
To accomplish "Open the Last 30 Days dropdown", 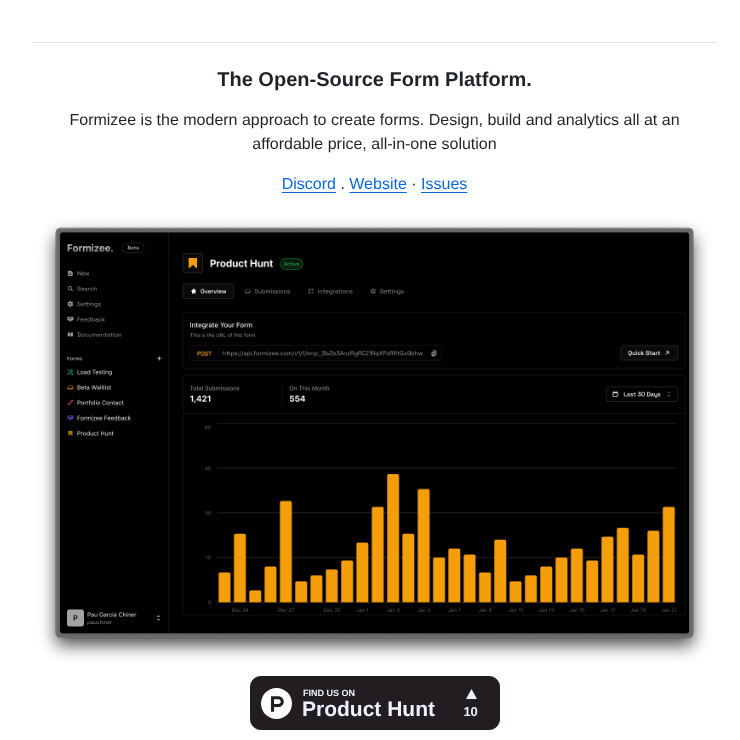I will click(642, 394).
